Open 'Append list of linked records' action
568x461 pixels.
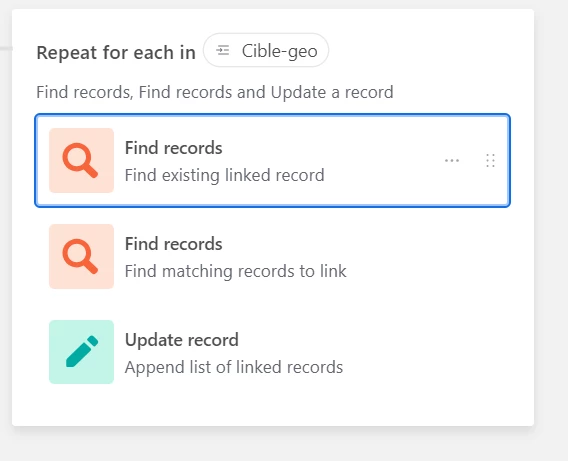[272, 352]
